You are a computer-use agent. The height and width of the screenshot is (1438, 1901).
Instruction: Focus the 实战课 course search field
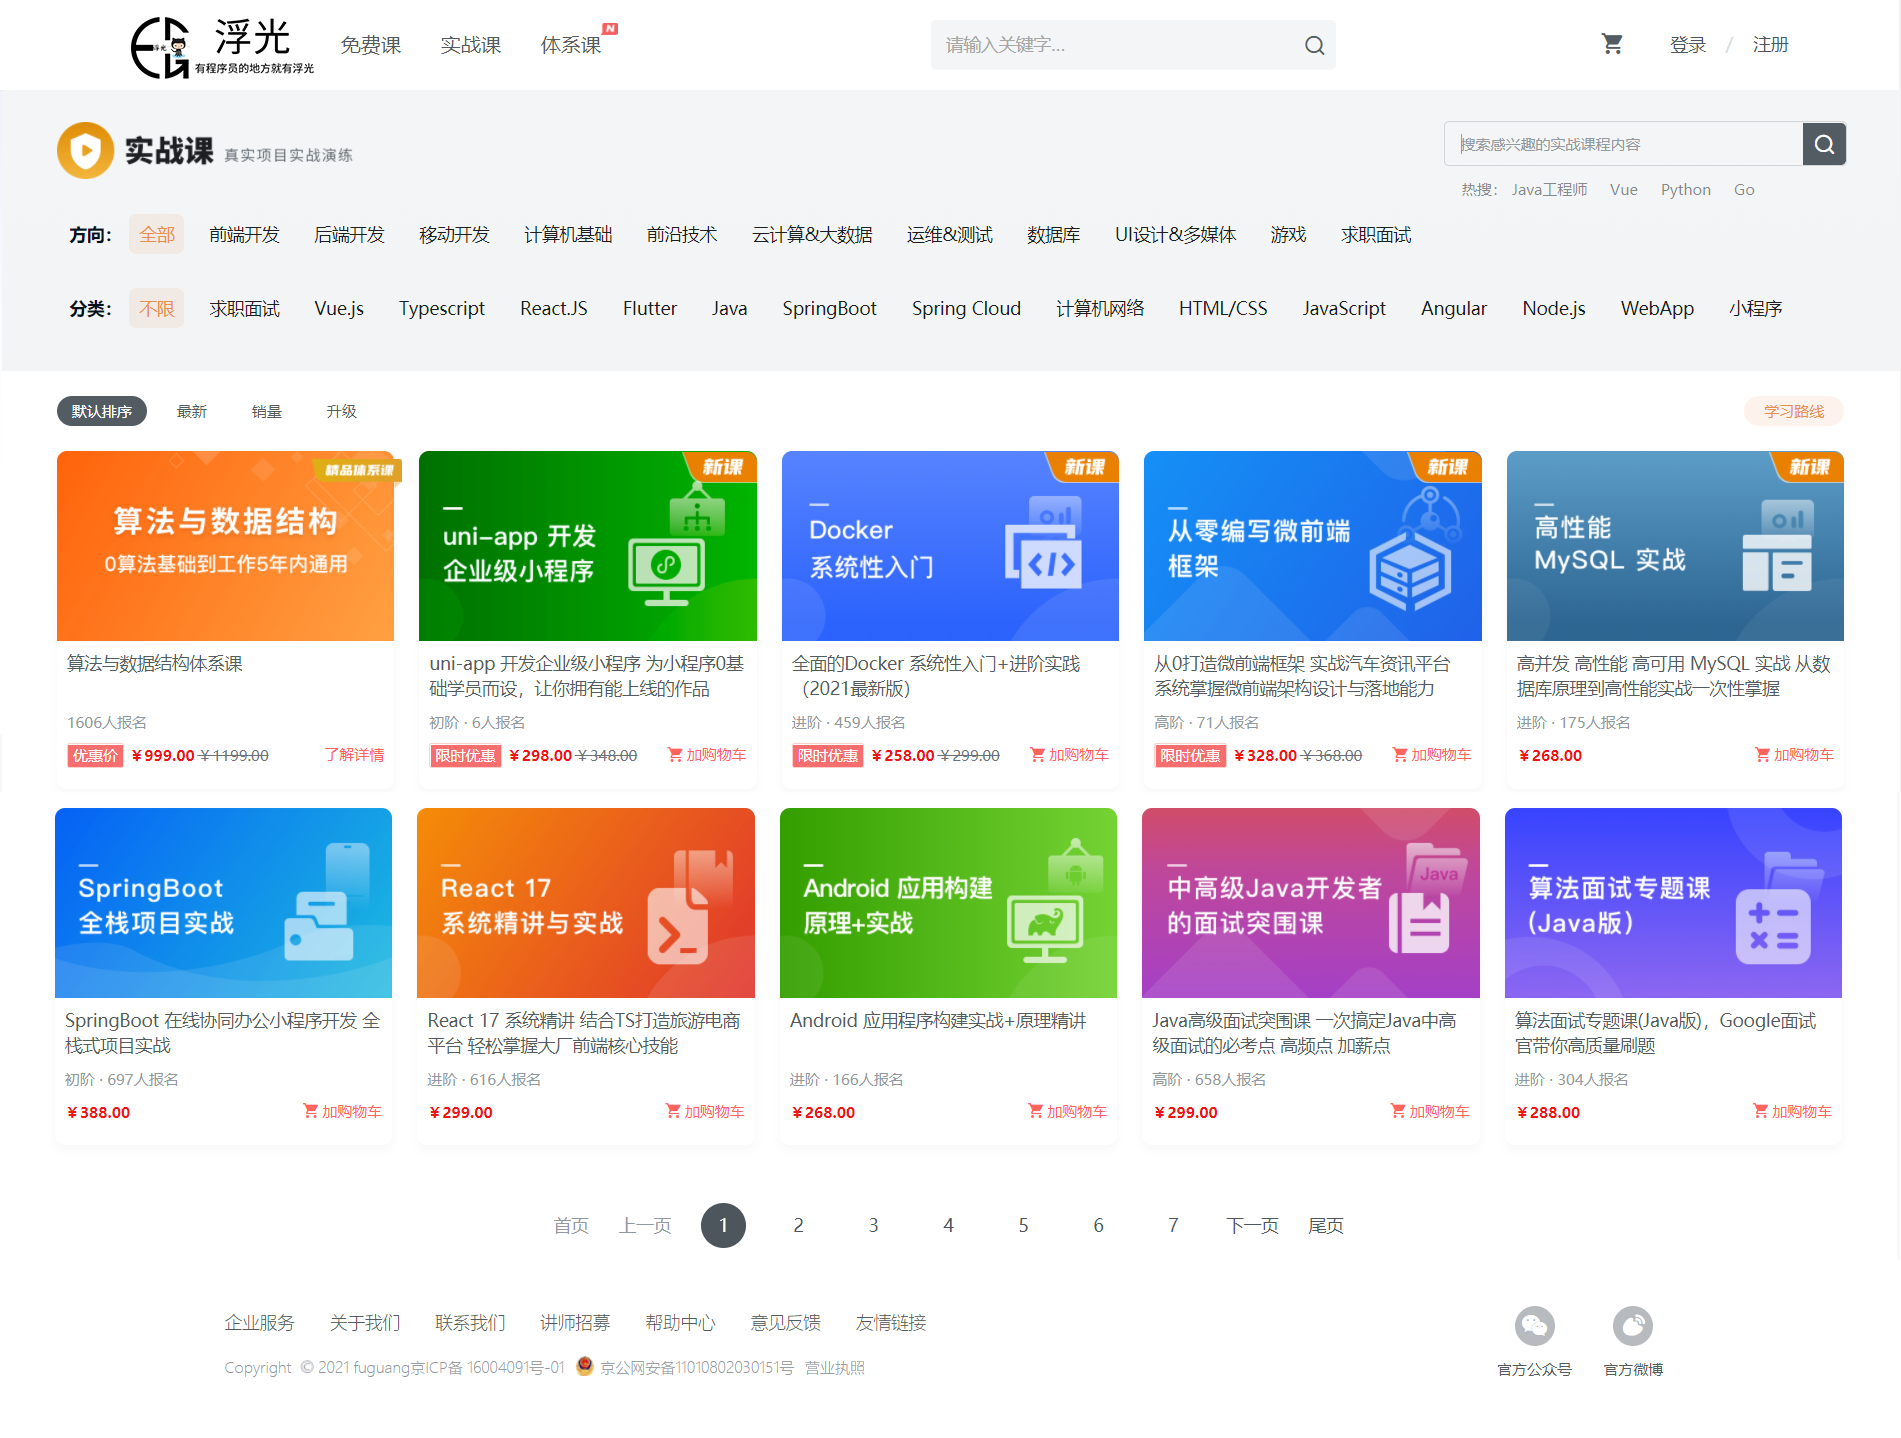[x=1623, y=144]
